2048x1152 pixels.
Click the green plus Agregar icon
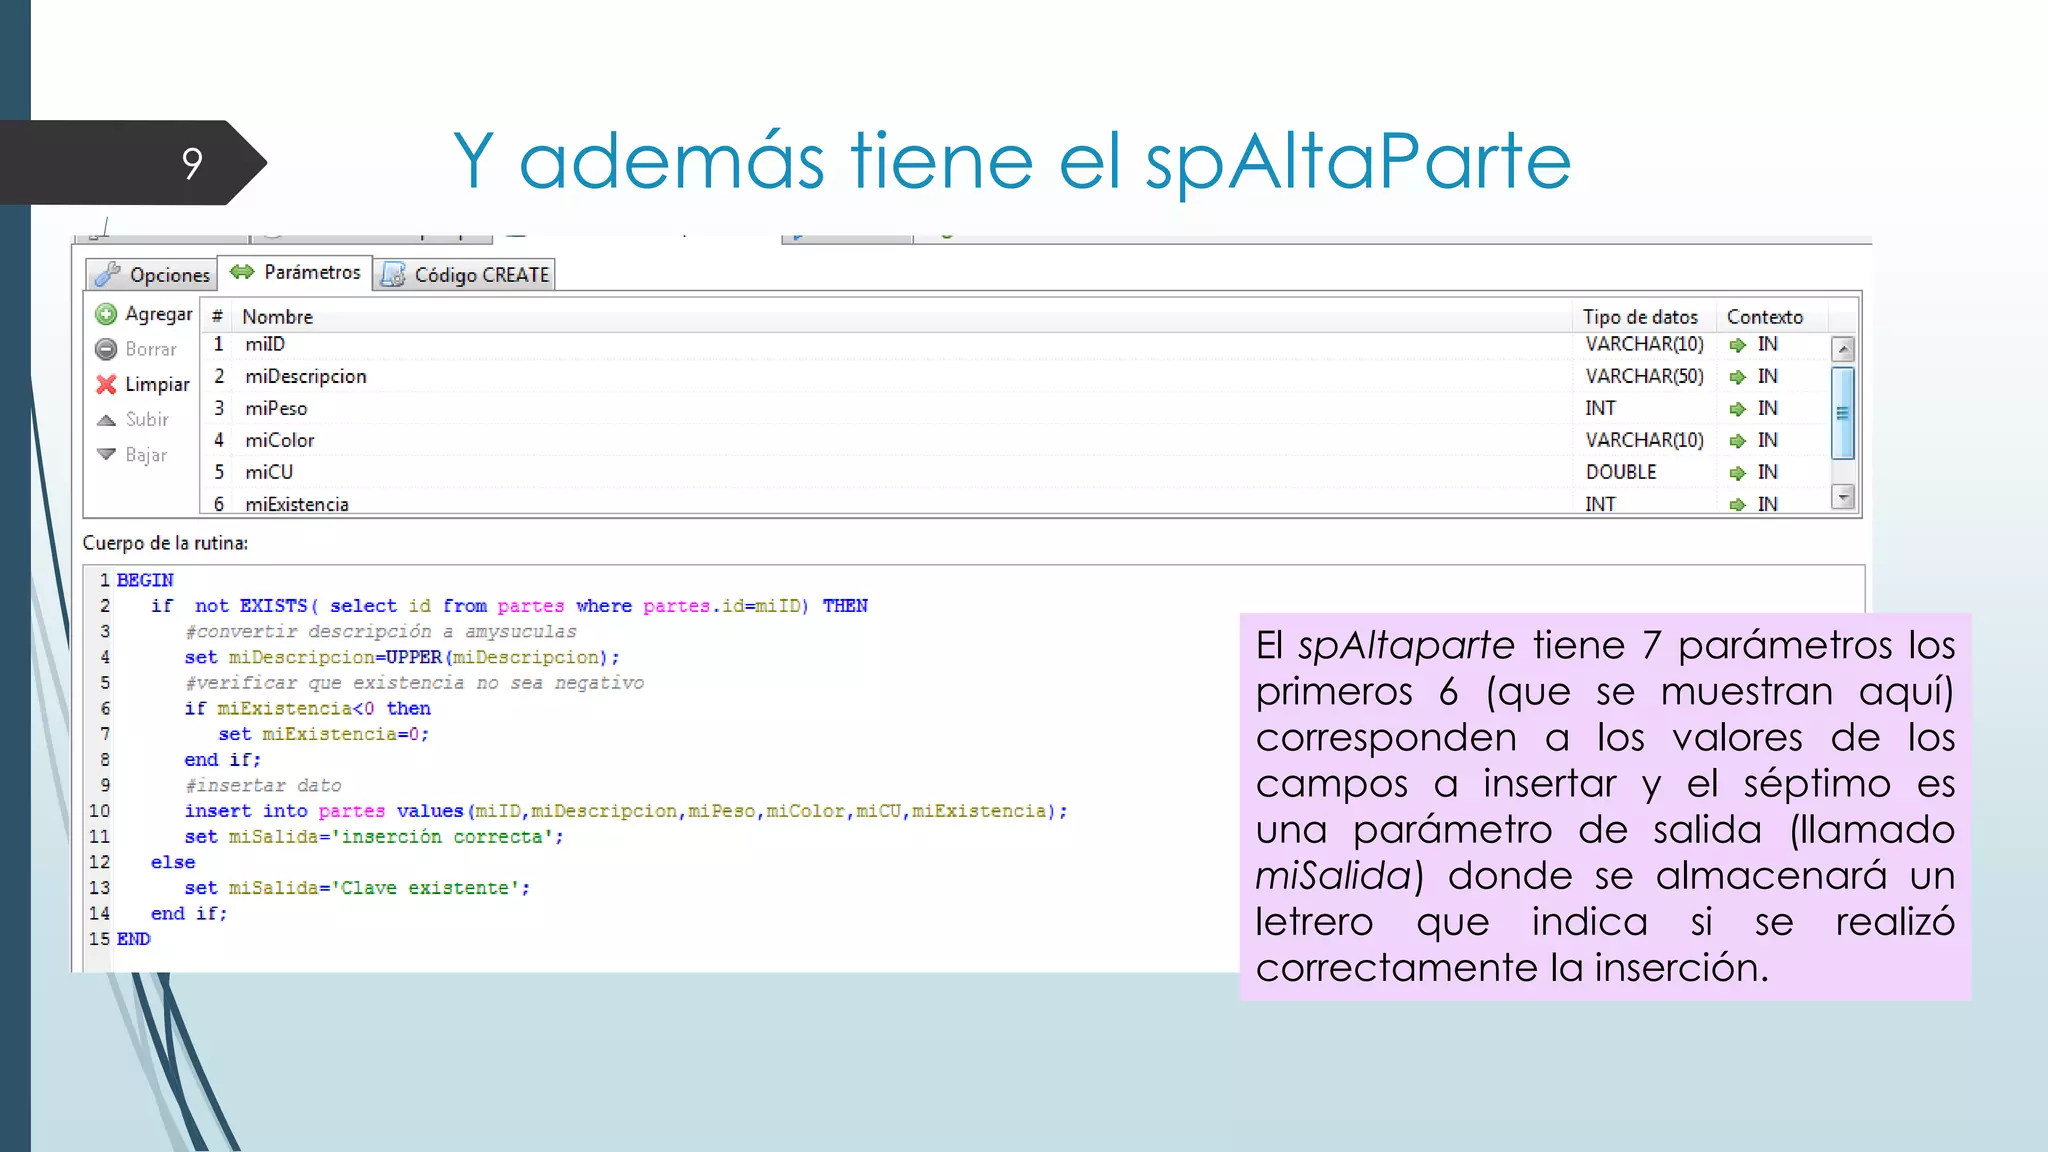[106, 315]
